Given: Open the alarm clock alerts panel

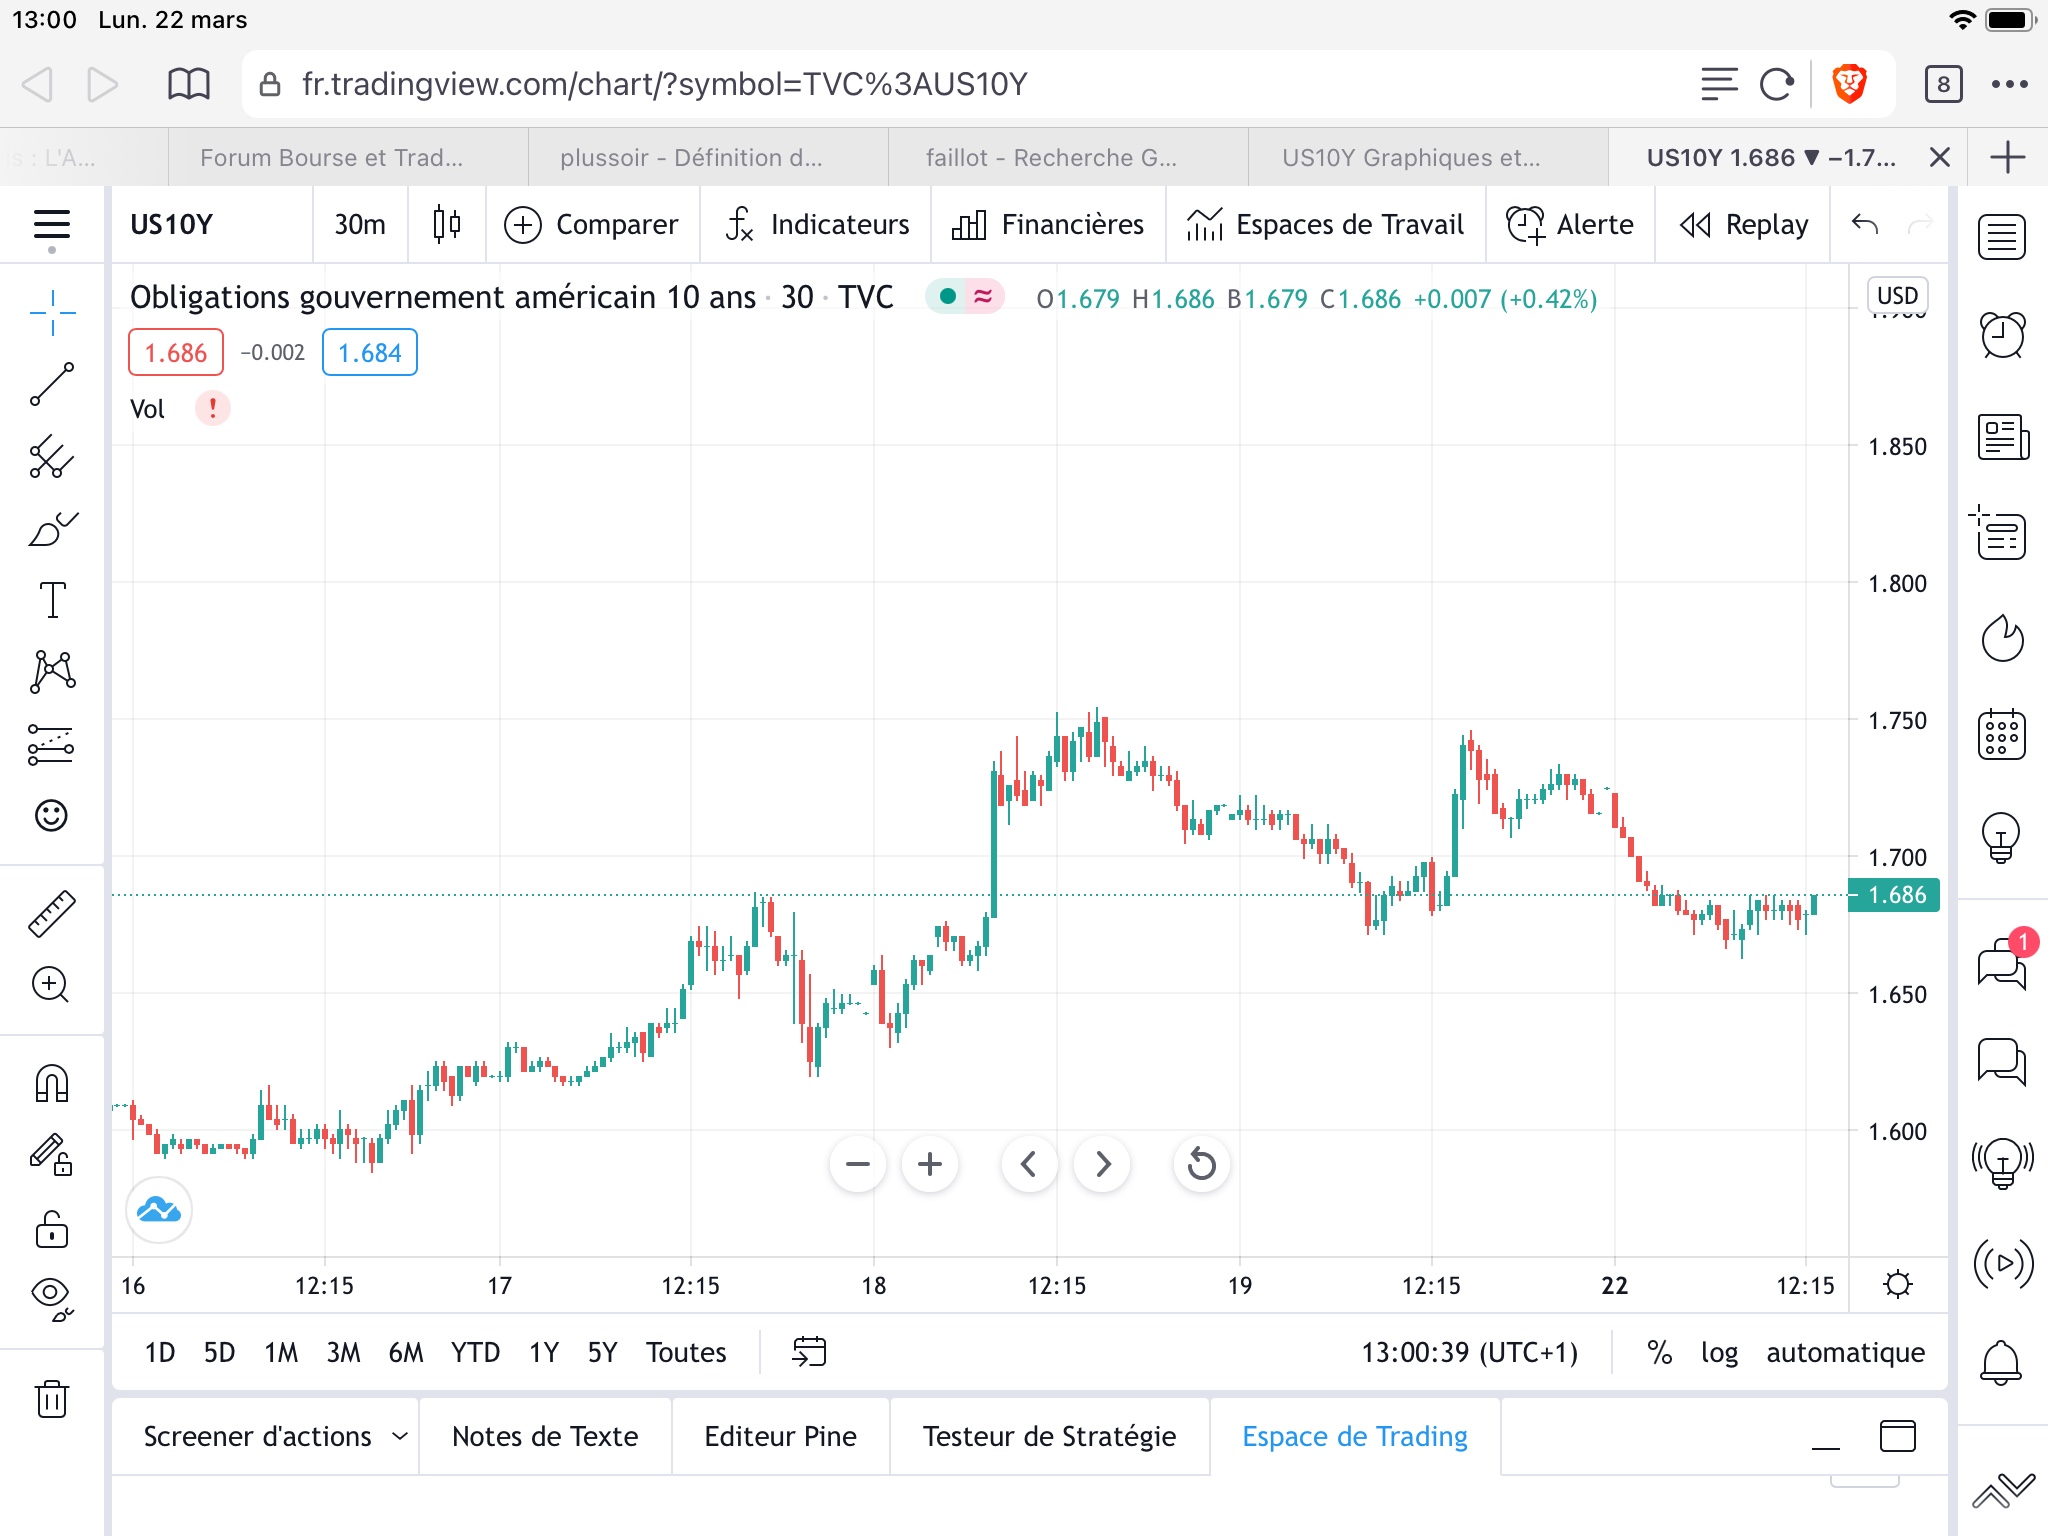Looking at the screenshot, I should [x=2002, y=336].
